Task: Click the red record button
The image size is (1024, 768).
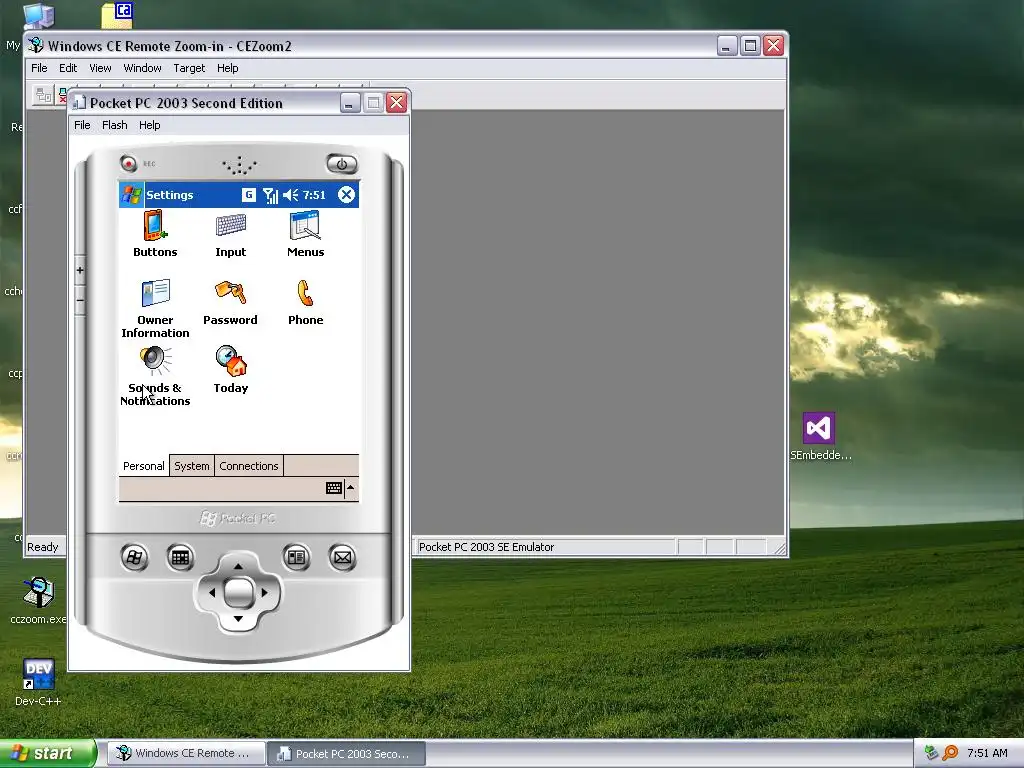Action: click(129, 163)
